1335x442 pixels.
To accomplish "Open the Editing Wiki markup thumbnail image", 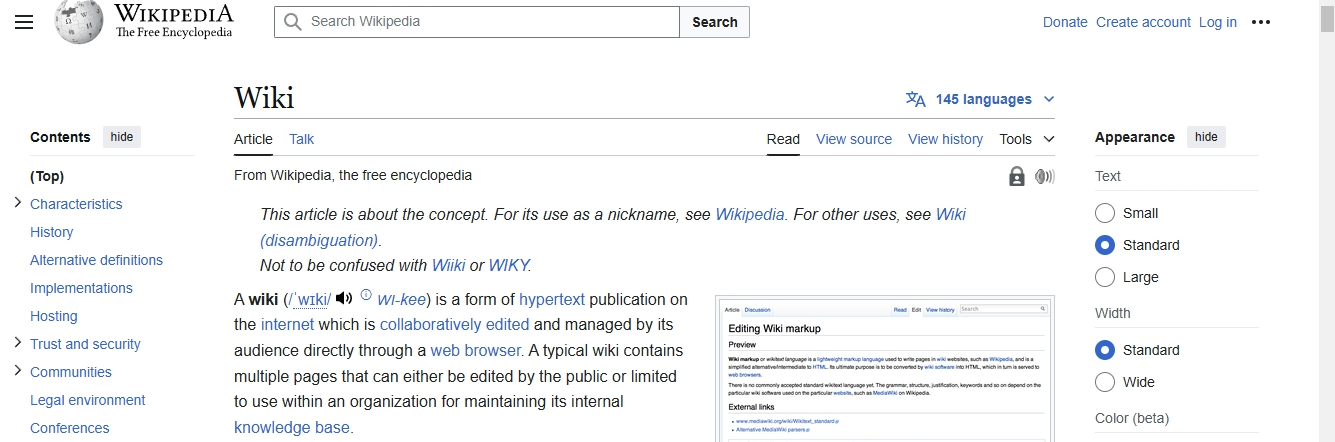I will pos(885,370).
